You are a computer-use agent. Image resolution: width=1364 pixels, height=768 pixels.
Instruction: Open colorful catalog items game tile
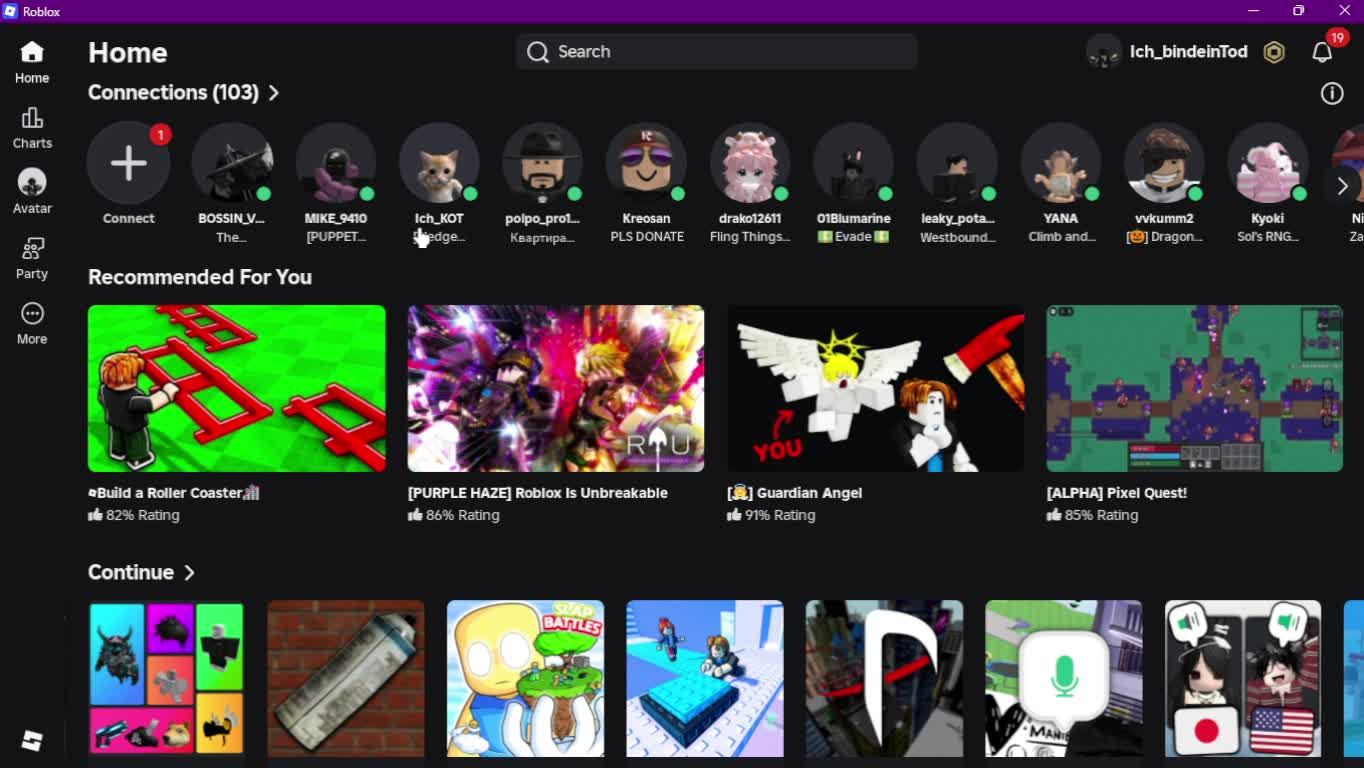tap(166, 679)
